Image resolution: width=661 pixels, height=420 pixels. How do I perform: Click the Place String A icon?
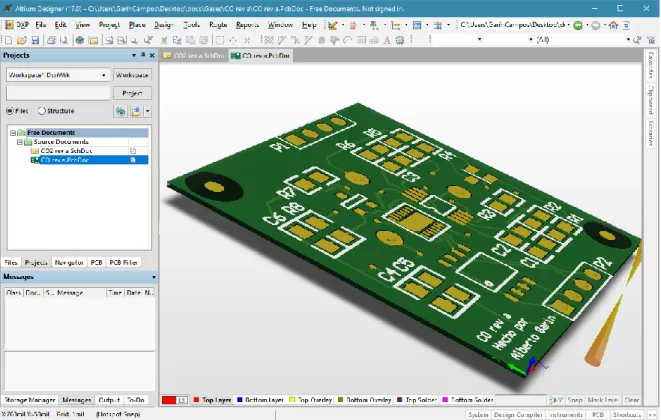click(x=387, y=40)
